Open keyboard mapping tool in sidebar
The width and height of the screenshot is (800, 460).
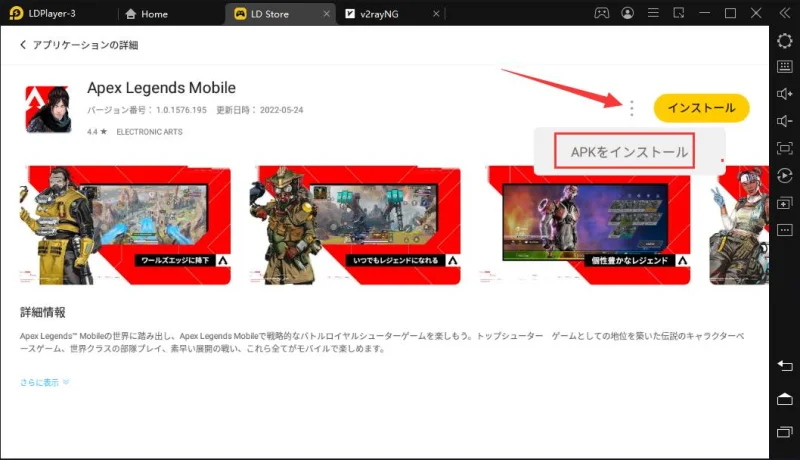[x=785, y=66]
